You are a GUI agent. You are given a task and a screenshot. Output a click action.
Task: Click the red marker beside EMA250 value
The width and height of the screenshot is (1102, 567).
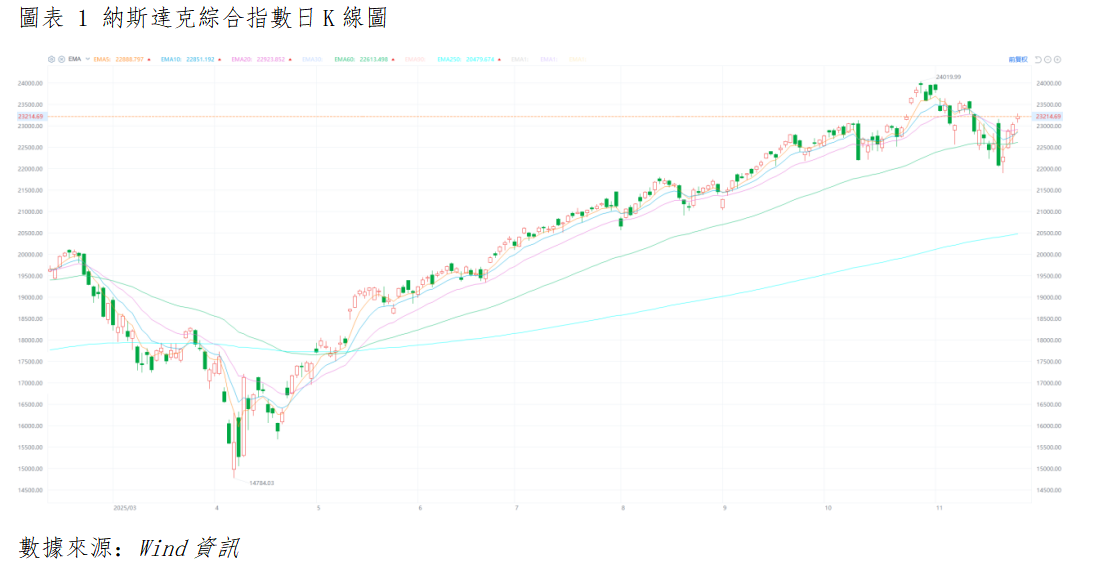point(500,60)
